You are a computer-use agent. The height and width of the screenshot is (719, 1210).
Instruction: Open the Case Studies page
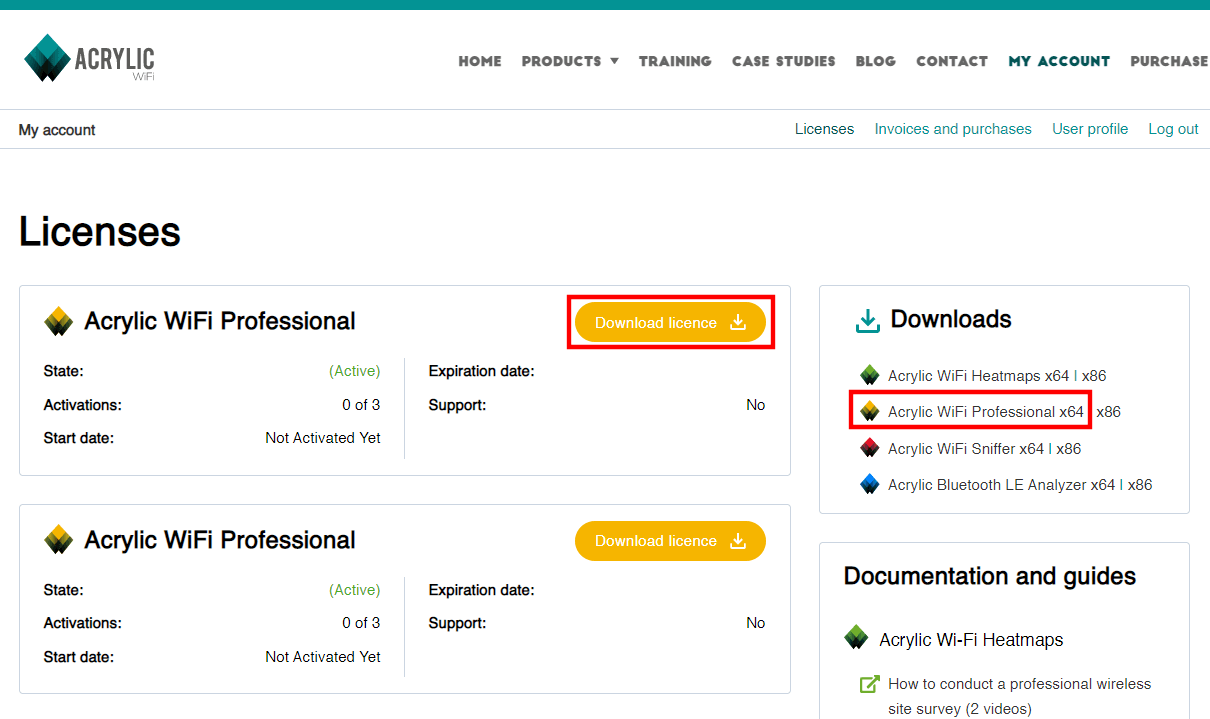click(x=783, y=61)
